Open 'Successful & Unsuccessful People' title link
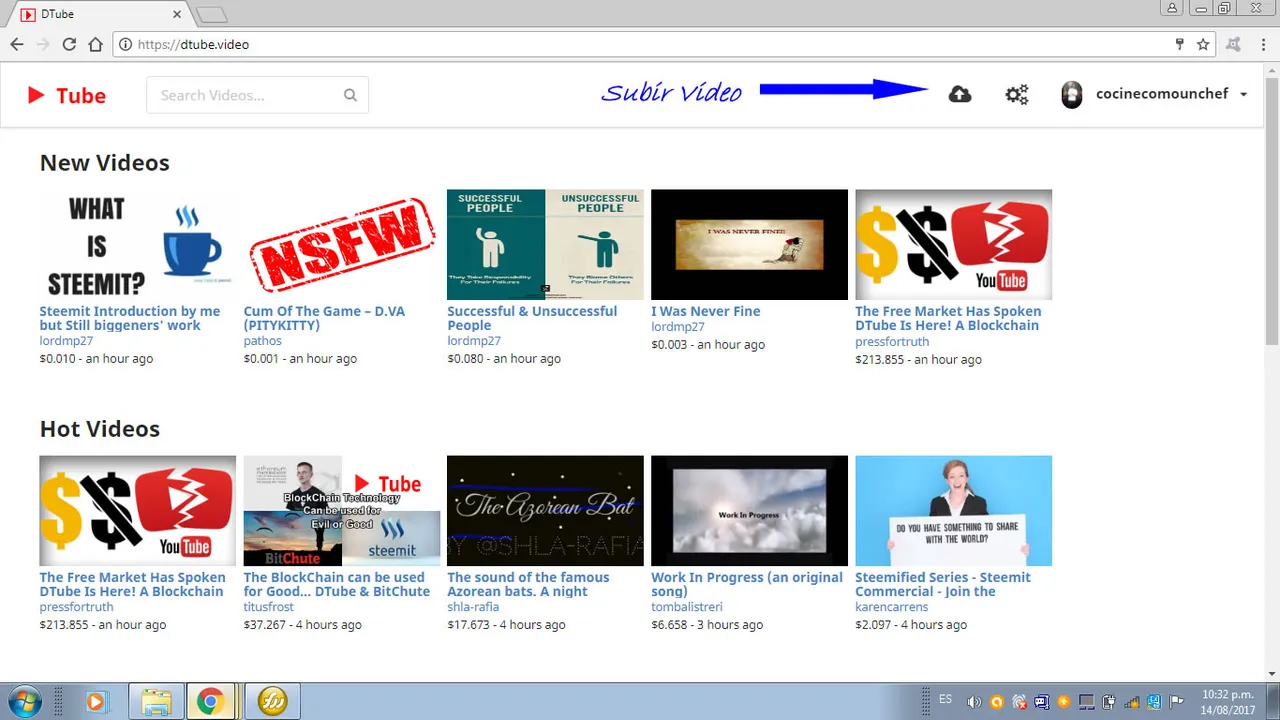The height and width of the screenshot is (720, 1280). [x=532, y=318]
